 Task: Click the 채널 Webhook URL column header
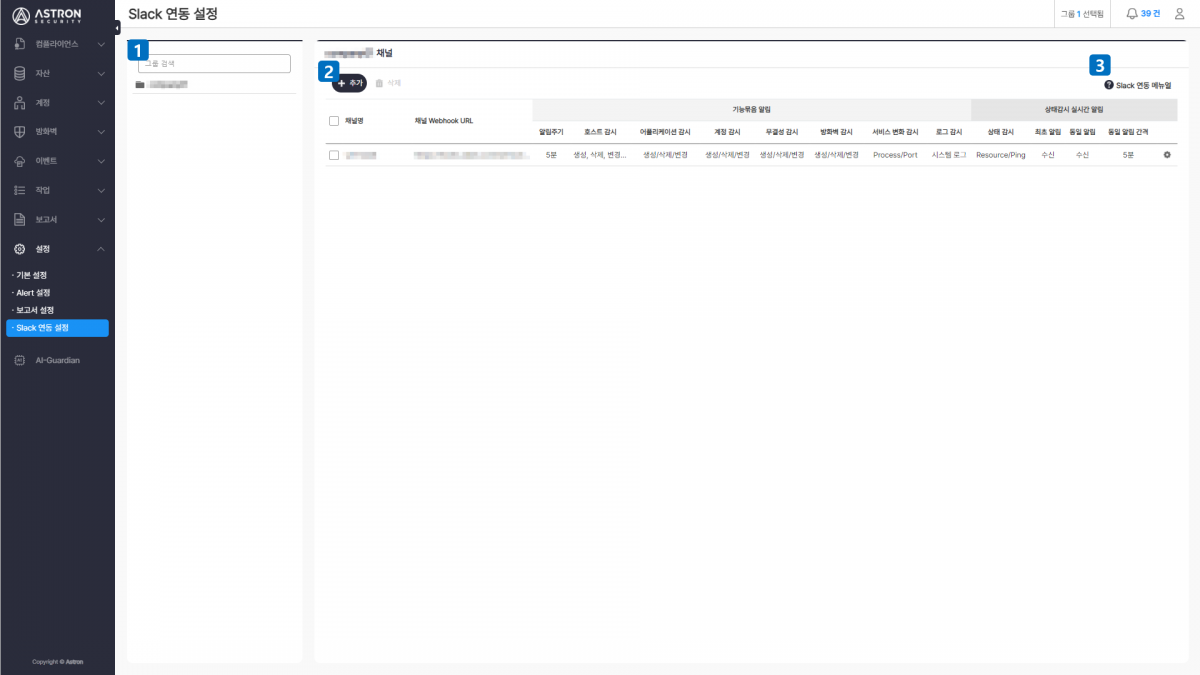(444, 121)
